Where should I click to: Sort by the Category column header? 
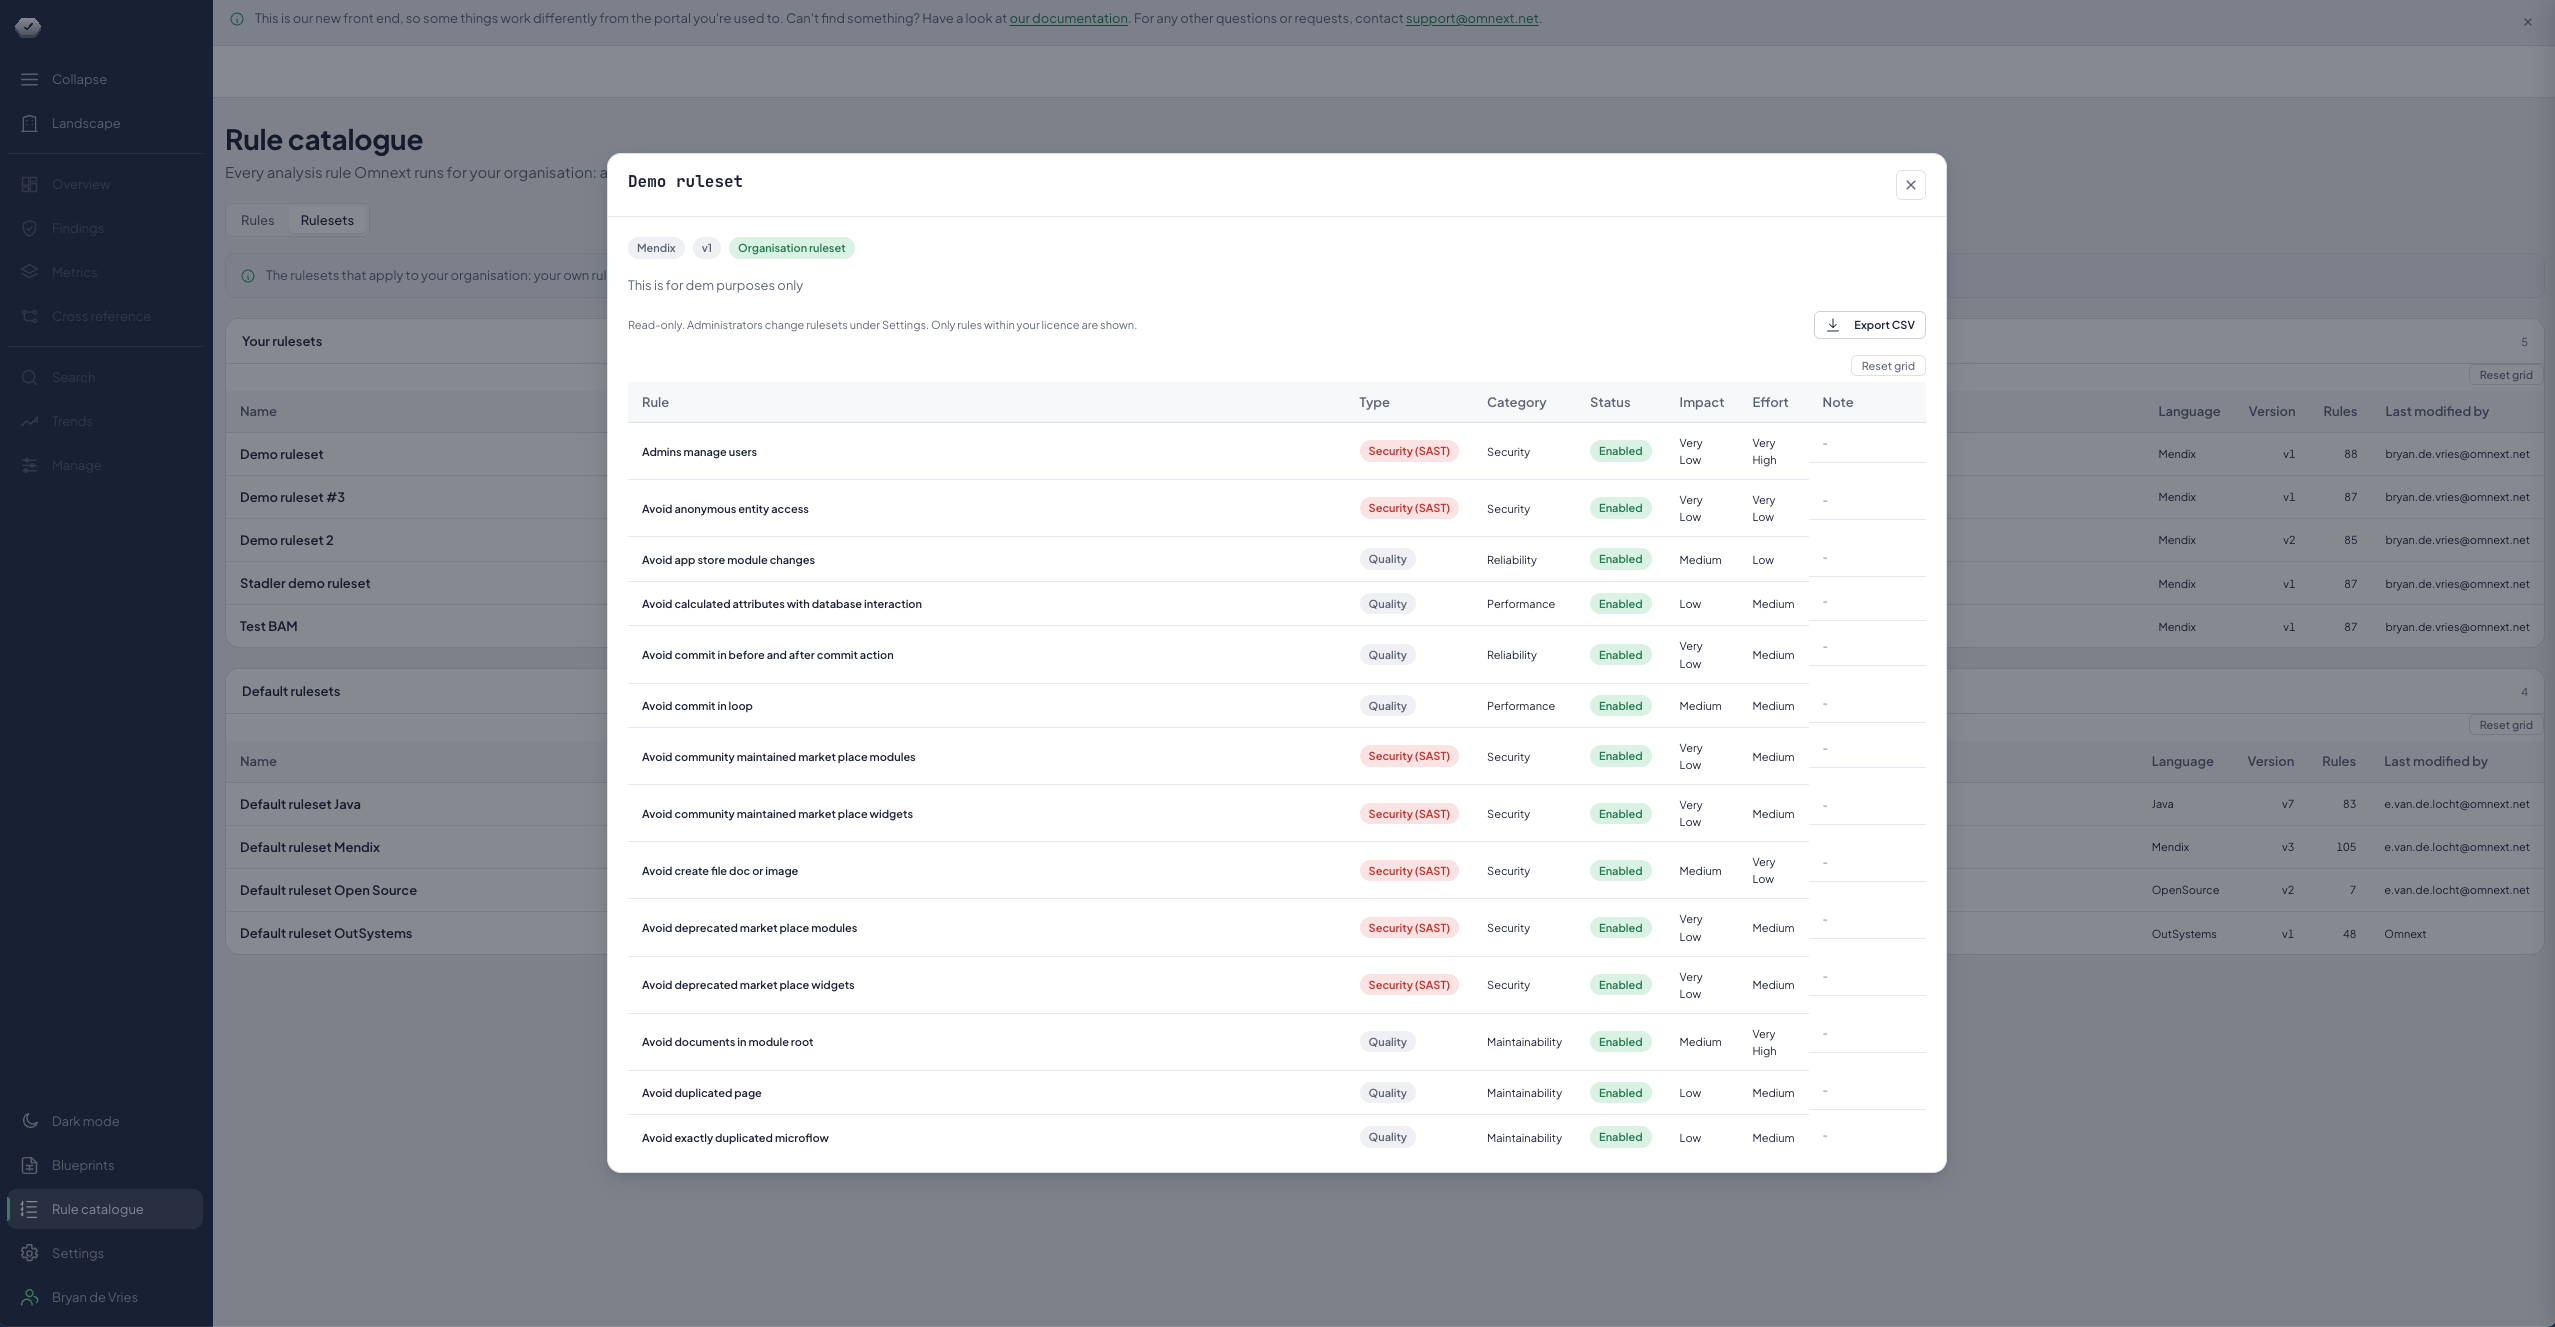[x=1516, y=402]
